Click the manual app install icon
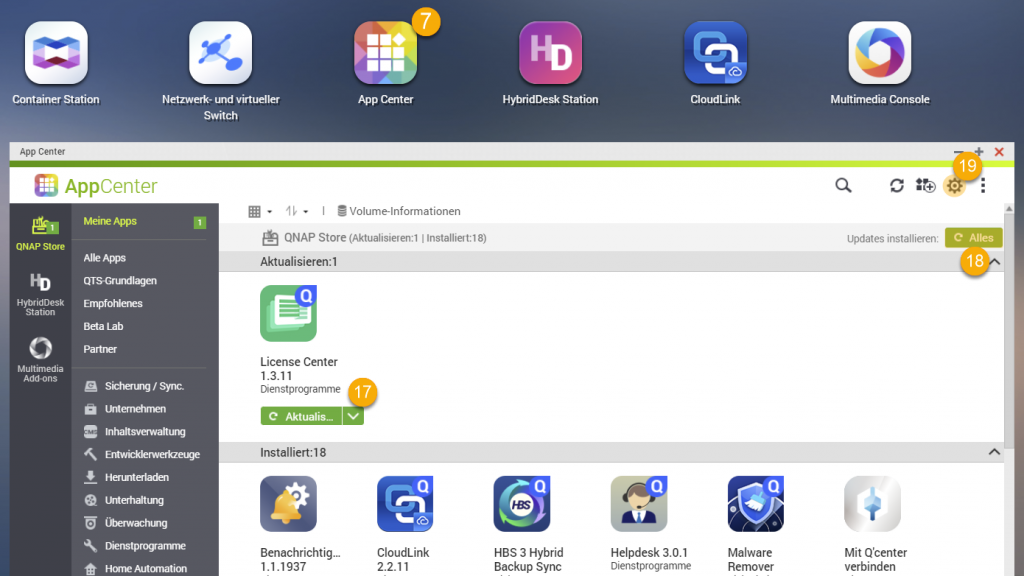The image size is (1024, 576). [x=925, y=185]
